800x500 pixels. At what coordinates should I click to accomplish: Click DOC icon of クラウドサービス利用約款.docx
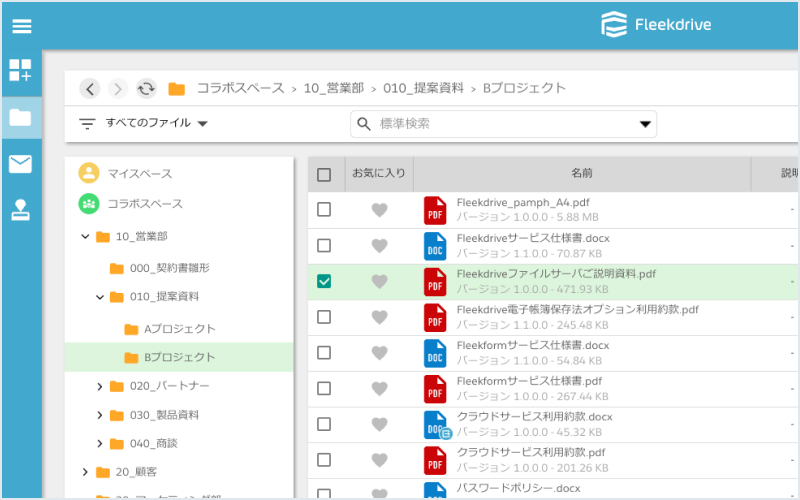[x=436, y=425]
